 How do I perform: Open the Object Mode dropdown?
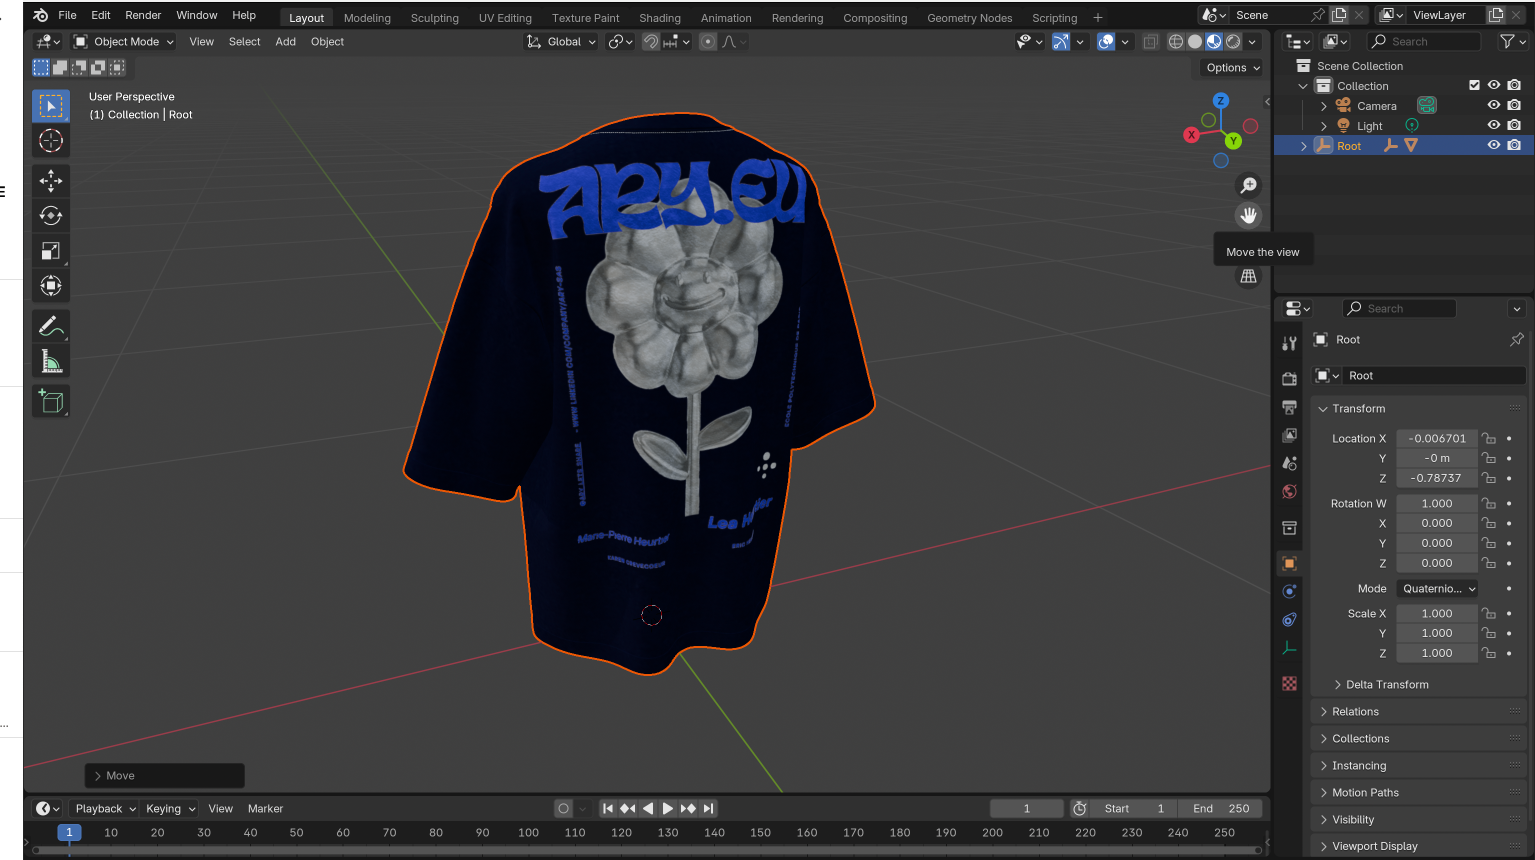[x=124, y=41]
